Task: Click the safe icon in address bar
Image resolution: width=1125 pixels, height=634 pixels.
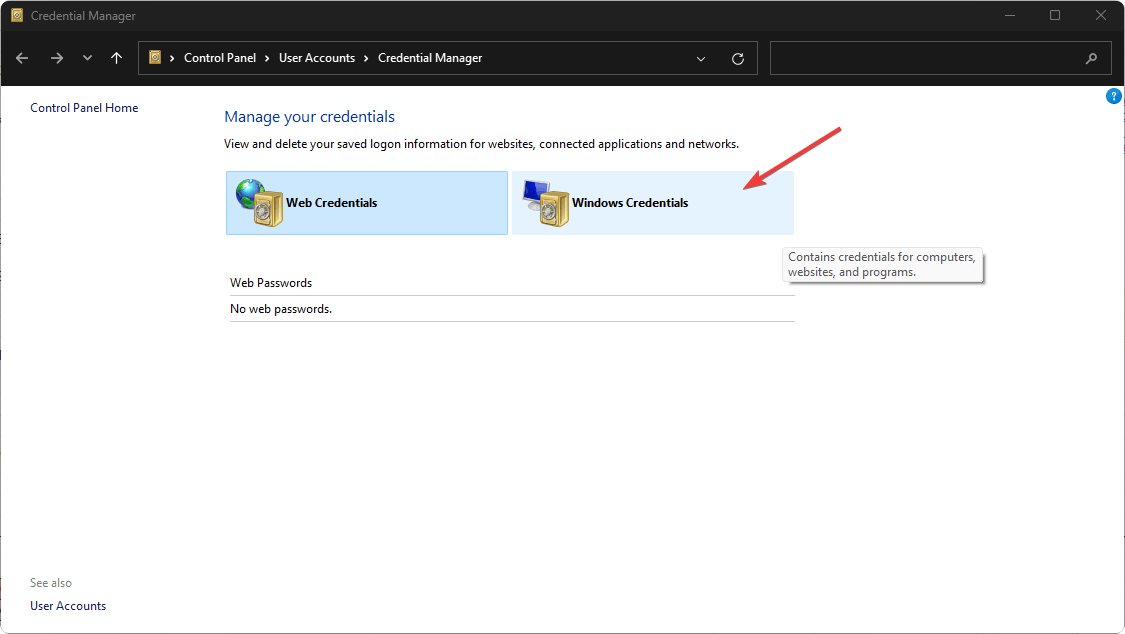Action: point(155,58)
